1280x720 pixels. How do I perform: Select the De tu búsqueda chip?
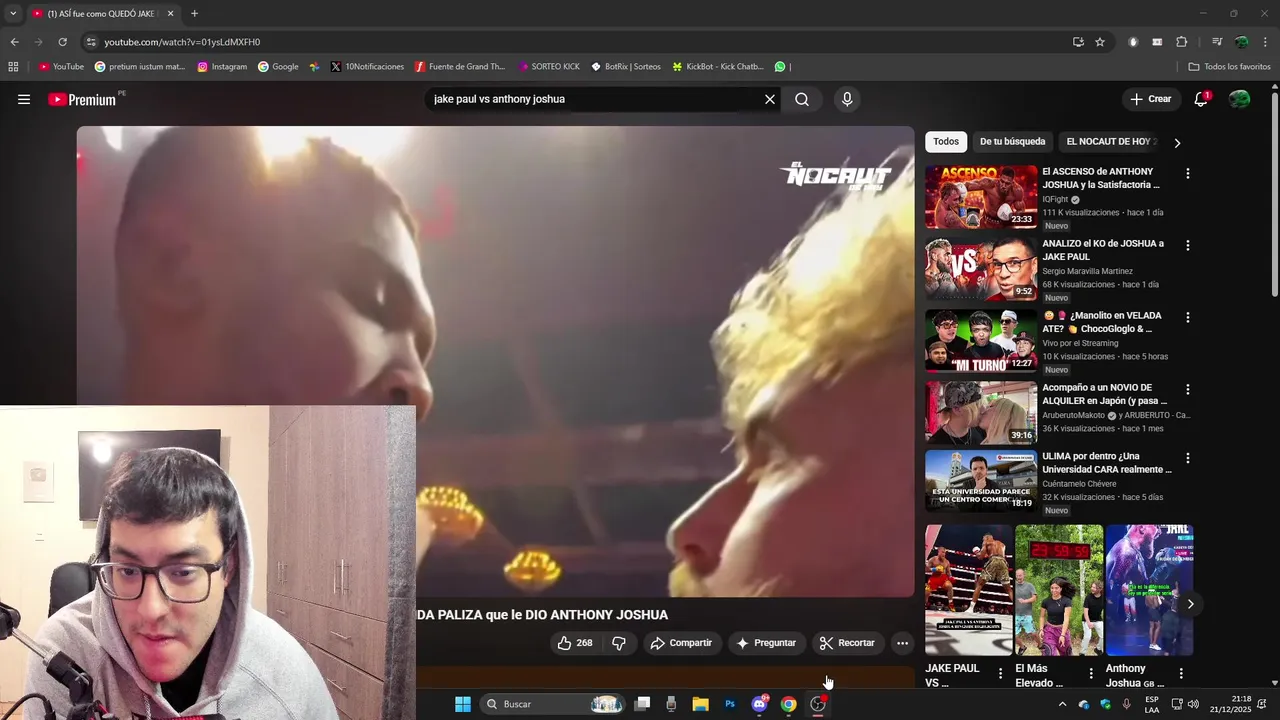(x=1012, y=142)
